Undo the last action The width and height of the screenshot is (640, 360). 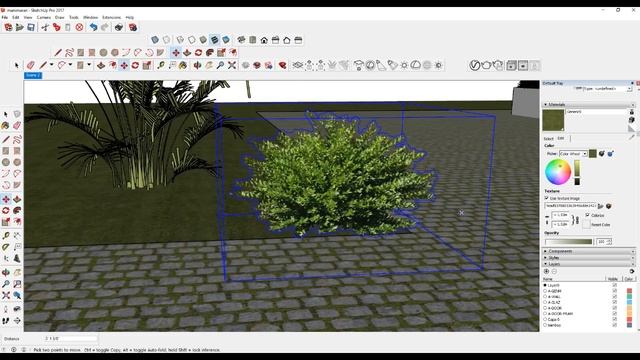click(x=93, y=27)
